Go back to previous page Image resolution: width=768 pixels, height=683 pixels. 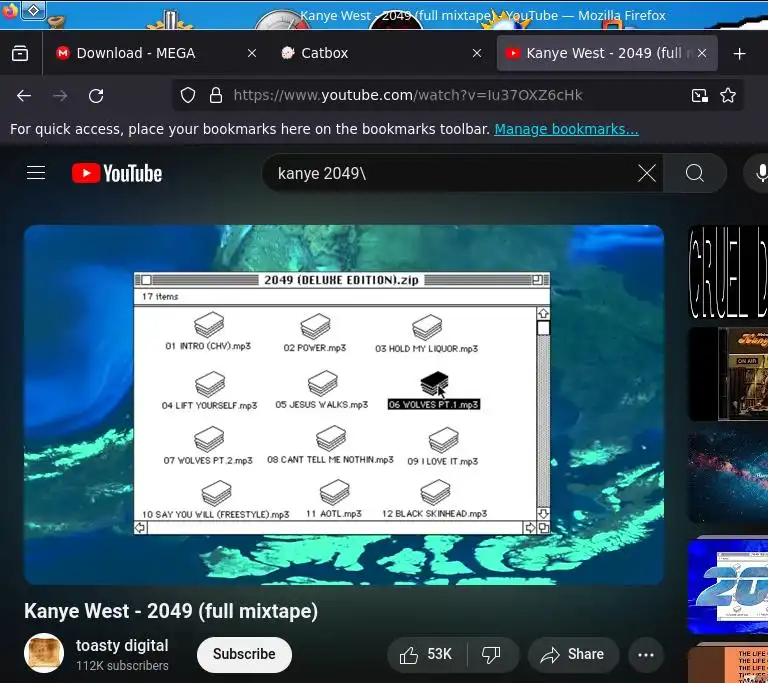coord(24,96)
